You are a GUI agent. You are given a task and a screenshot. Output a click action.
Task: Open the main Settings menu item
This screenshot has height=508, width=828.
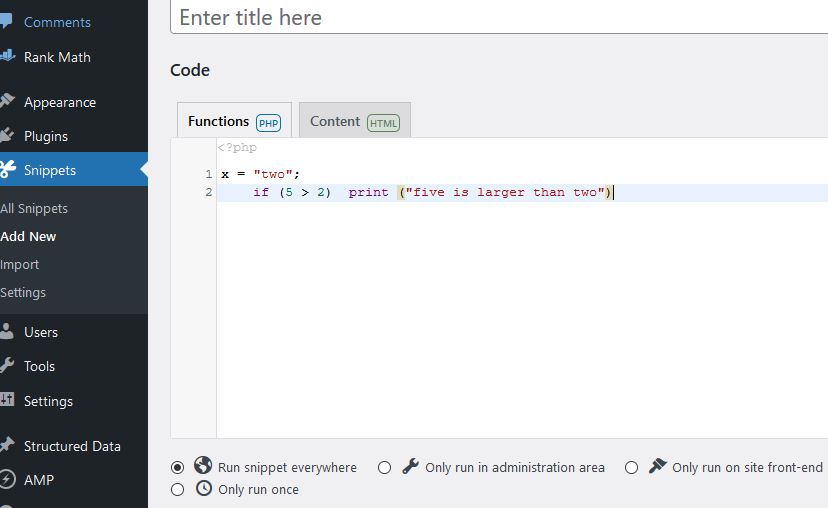click(x=48, y=401)
